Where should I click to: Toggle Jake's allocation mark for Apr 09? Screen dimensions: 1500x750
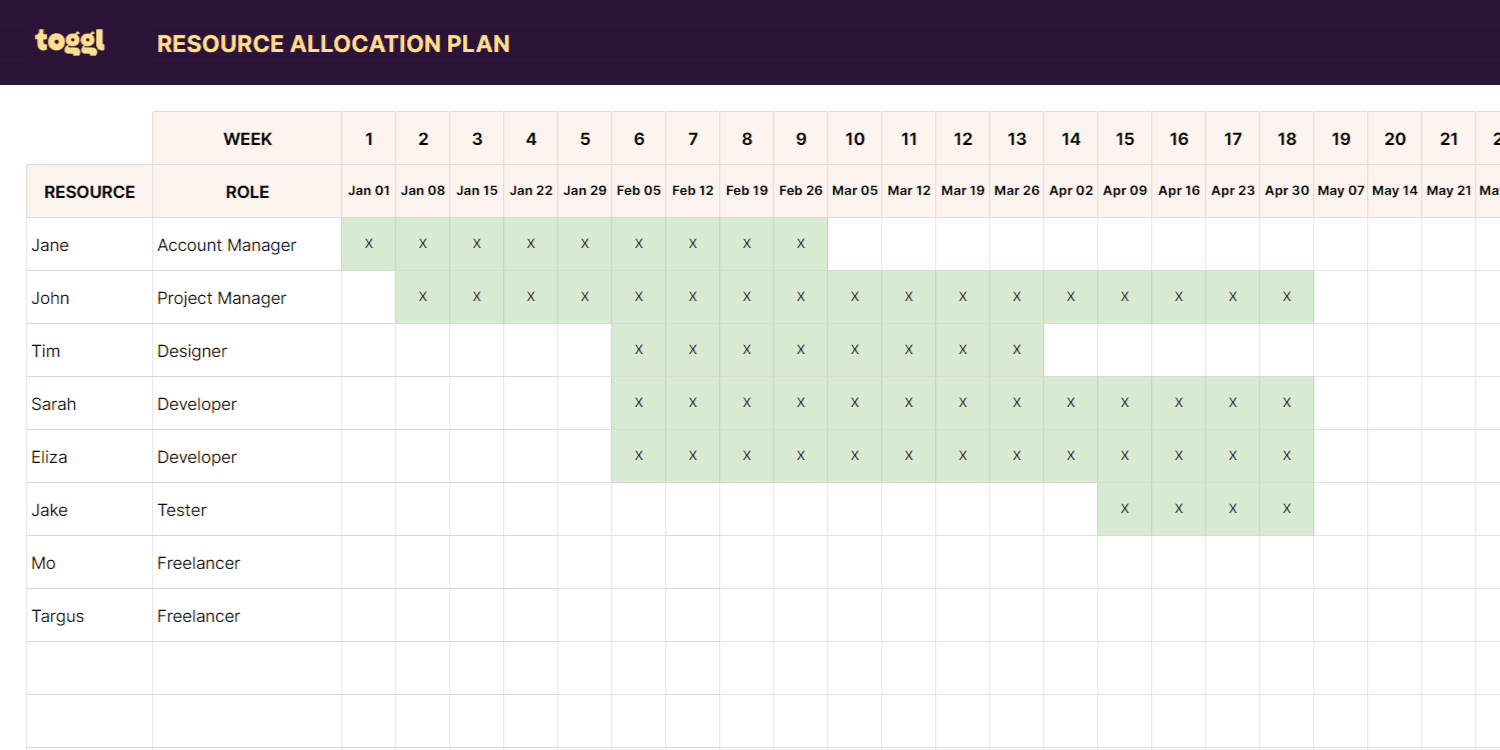coord(1125,509)
